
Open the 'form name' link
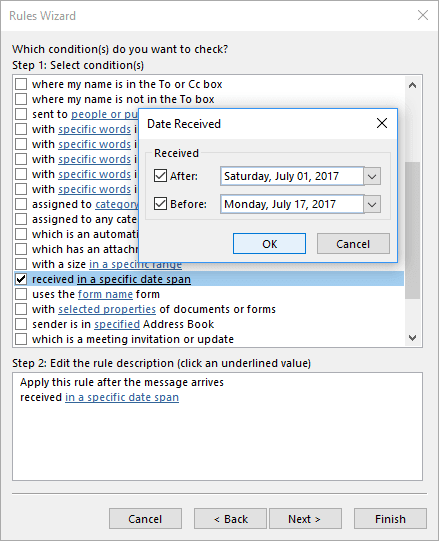[x=105, y=294]
